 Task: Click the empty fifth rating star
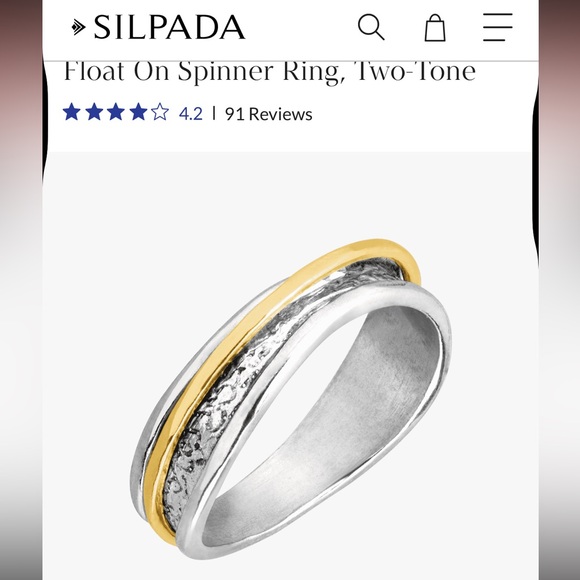tap(160, 112)
